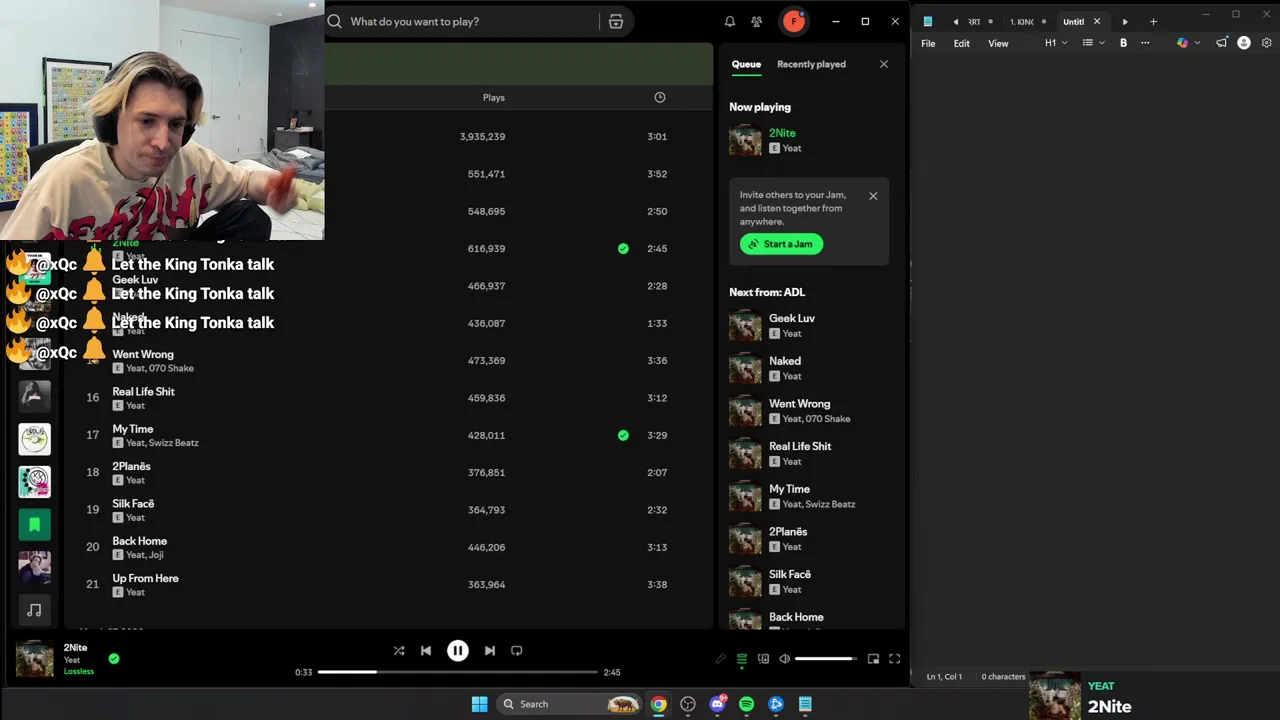Image resolution: width=1280 pixels, height=720 pixels.
Task: Click the search magnifier in Spotify
Action: [x=335, y=21]
